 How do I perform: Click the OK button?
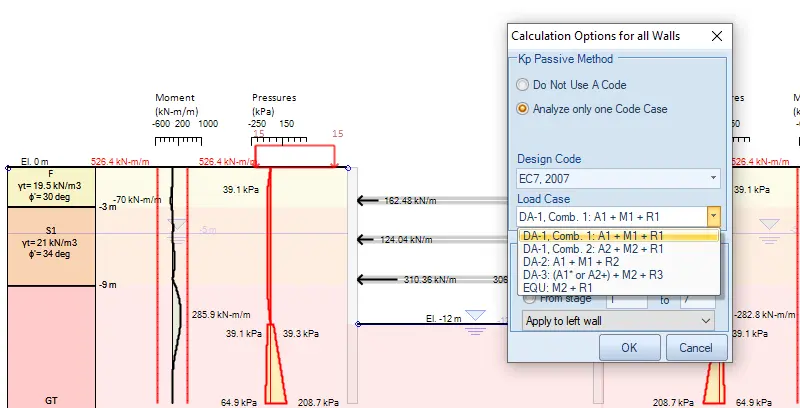[x=630, y=347]
